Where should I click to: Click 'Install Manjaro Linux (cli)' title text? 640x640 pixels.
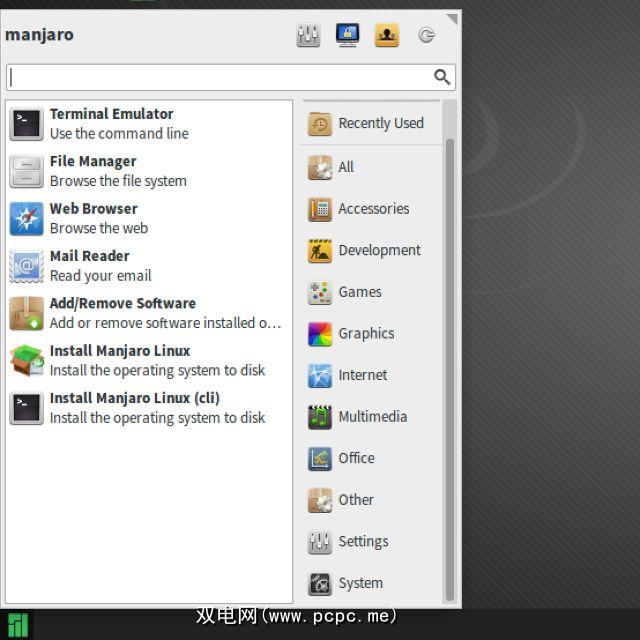pos(135,398)
